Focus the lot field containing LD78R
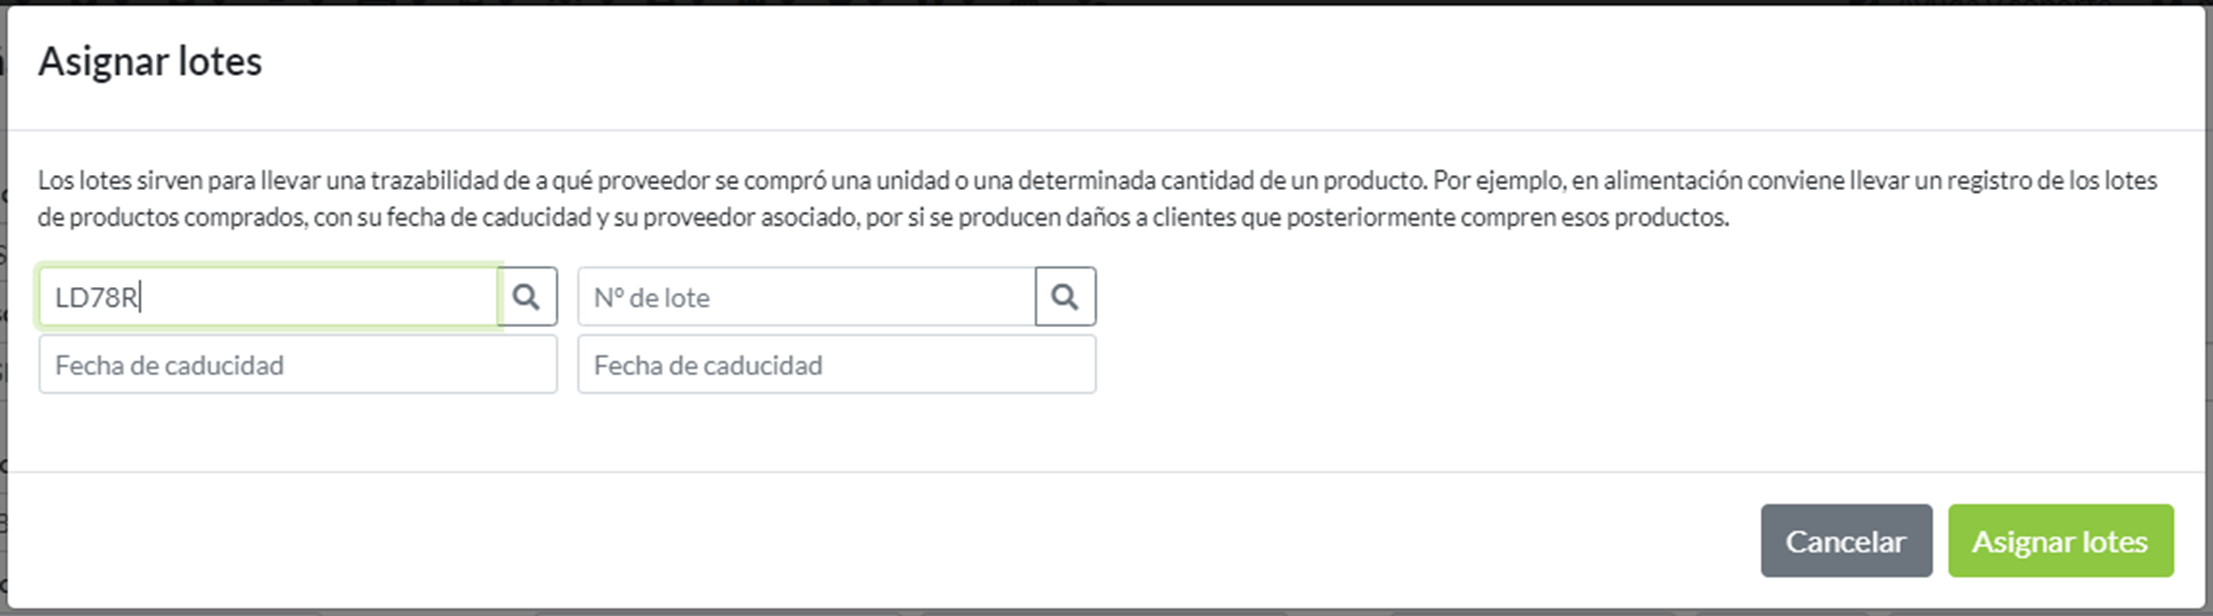Image resolution: width=2213 pixels, height=616 pixels. 268,297
